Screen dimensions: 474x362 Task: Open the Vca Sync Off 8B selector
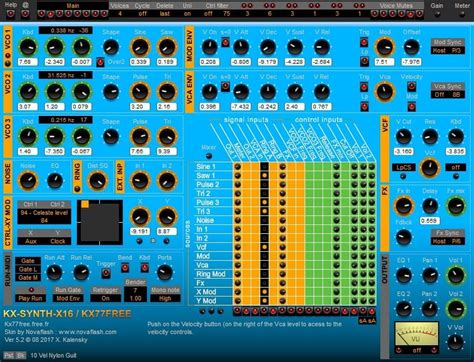click(448, 95)
